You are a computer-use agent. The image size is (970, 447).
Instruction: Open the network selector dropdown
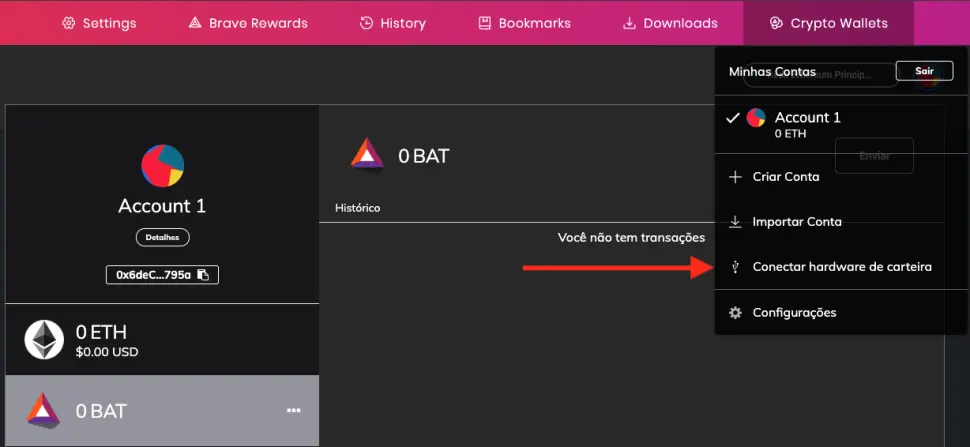point(820,75)
